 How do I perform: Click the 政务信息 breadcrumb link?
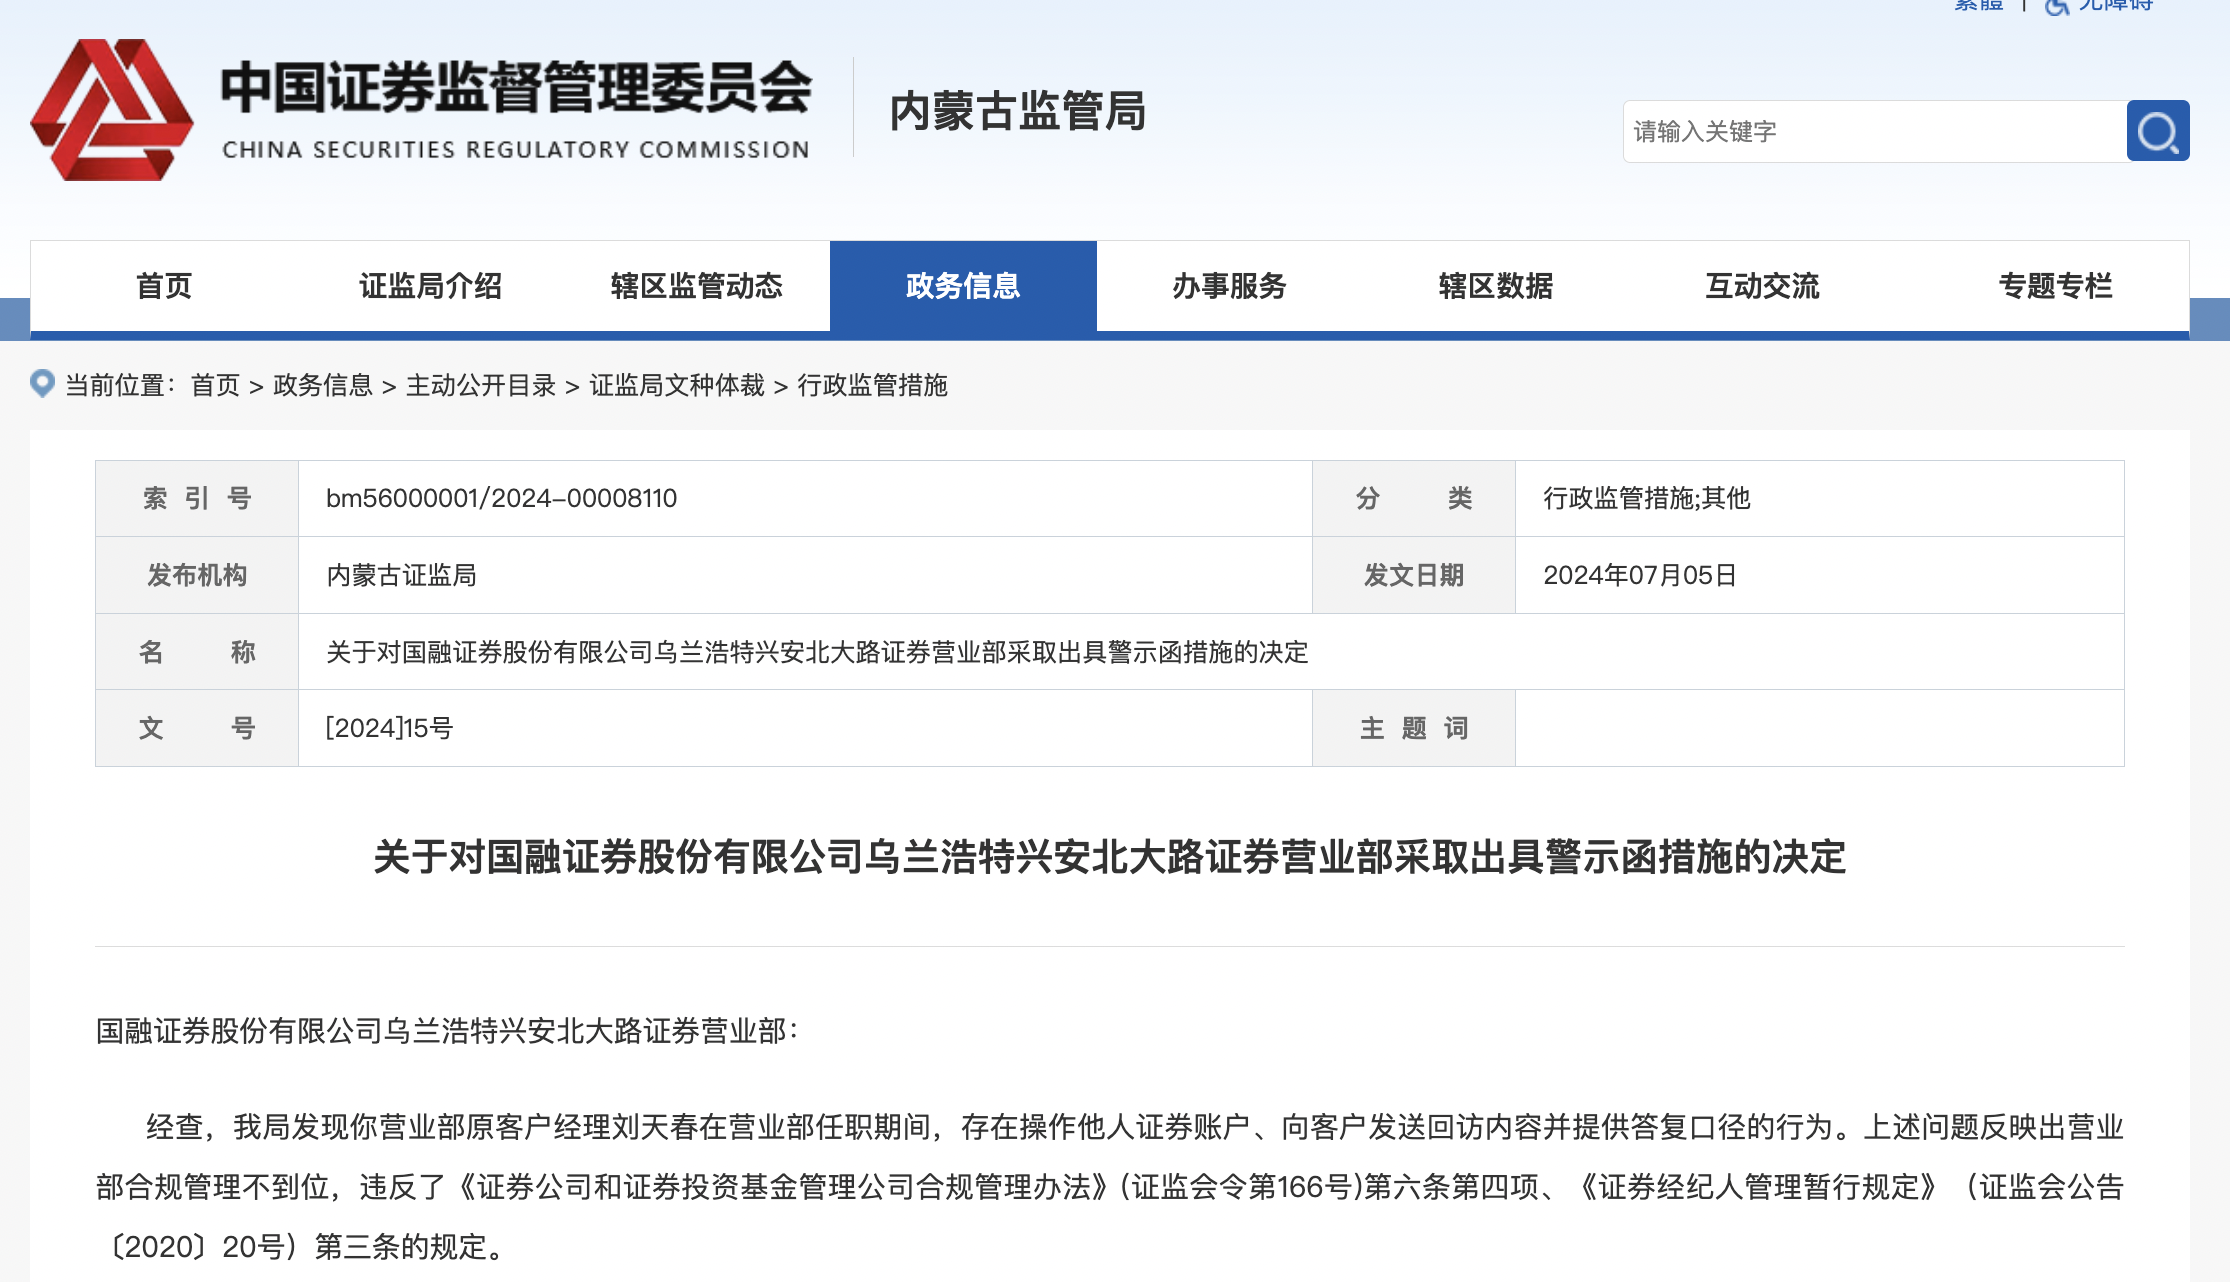coord(322,385)
